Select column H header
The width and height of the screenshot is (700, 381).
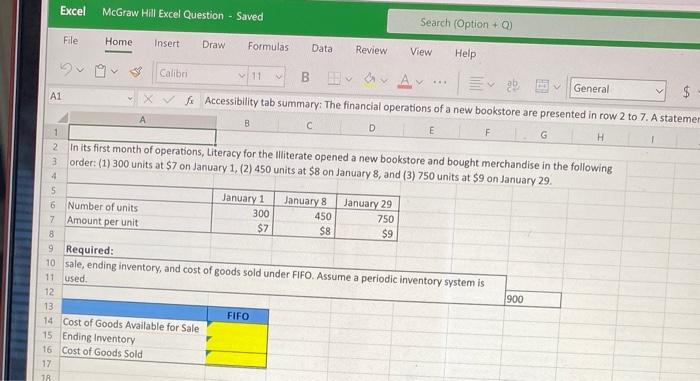600,137
